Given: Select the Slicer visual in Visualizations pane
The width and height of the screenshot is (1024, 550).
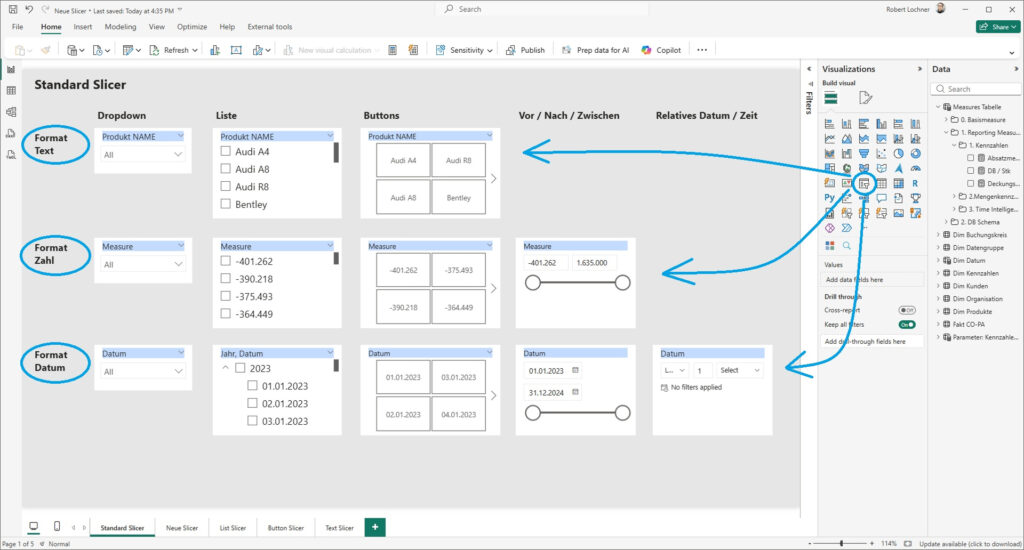Looking at the screenshot, I should tap(863, 183).
